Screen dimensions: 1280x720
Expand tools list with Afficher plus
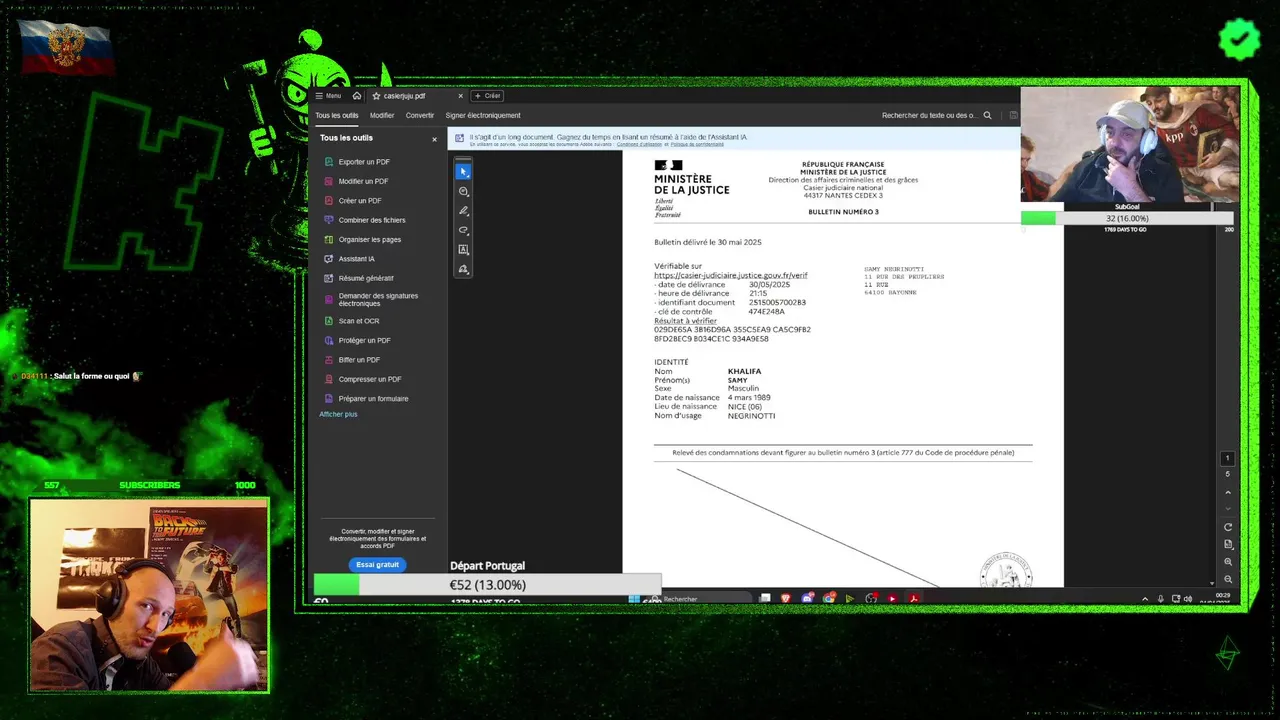point(338,414)
